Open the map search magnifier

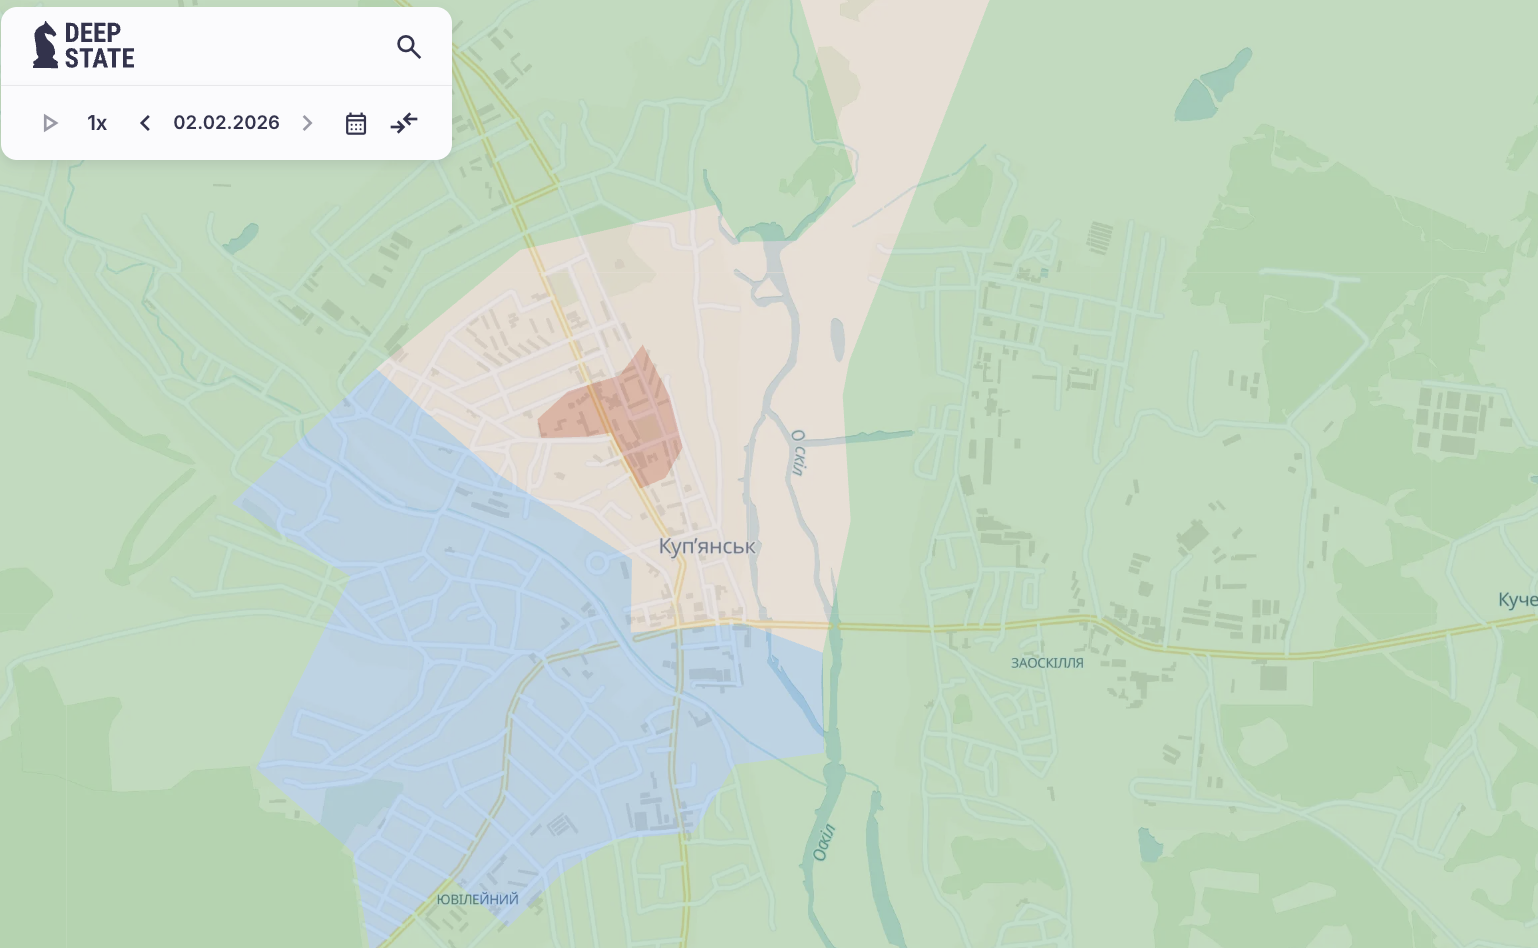pyautogui.click(x=408, y=47)
